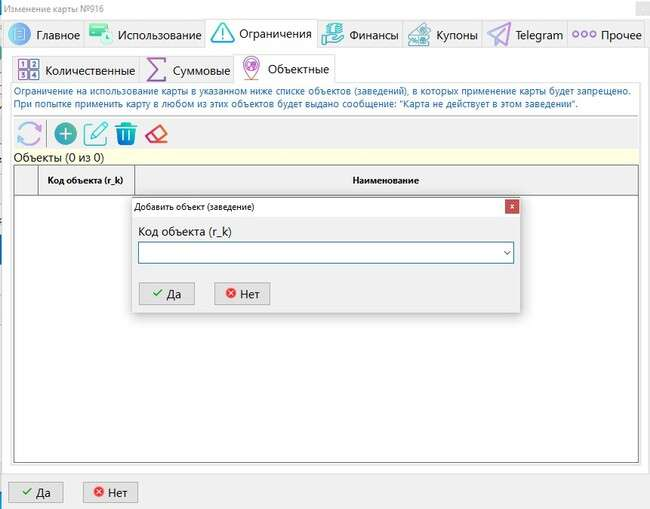
Task: Open the Главное tab
Action: (x=45, y=35)
